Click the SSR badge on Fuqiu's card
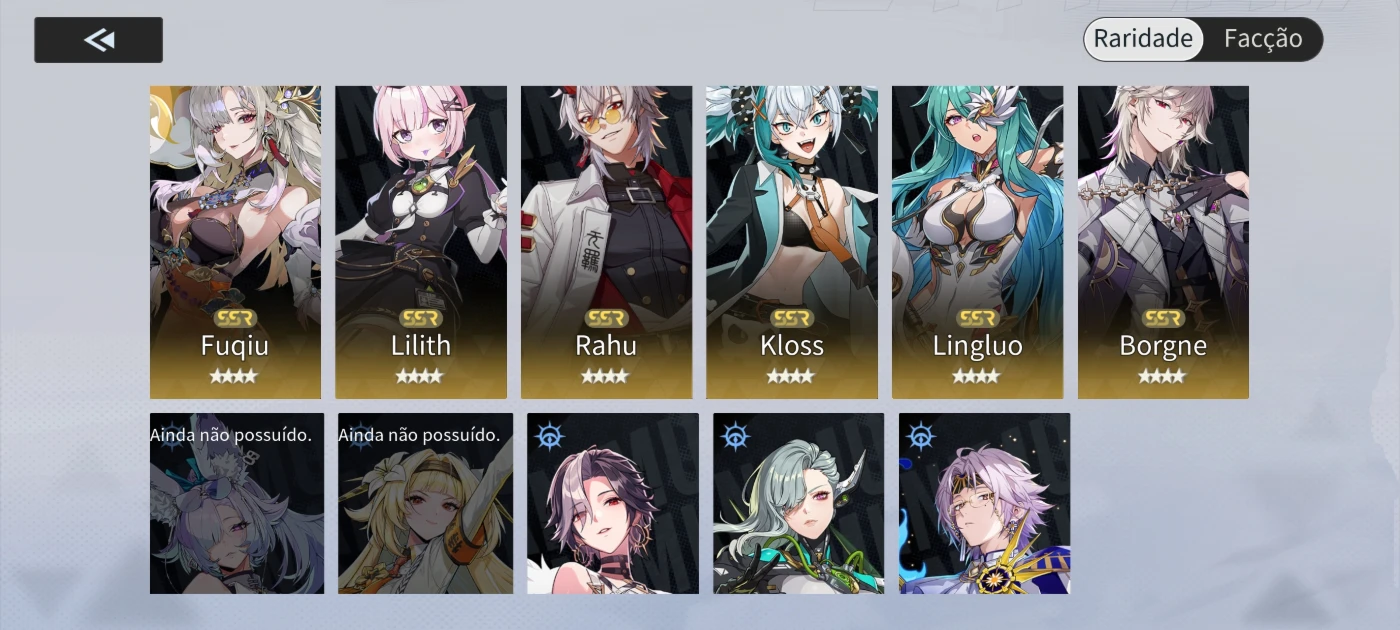The image size is (1400, 630). (x=235, y=318)
